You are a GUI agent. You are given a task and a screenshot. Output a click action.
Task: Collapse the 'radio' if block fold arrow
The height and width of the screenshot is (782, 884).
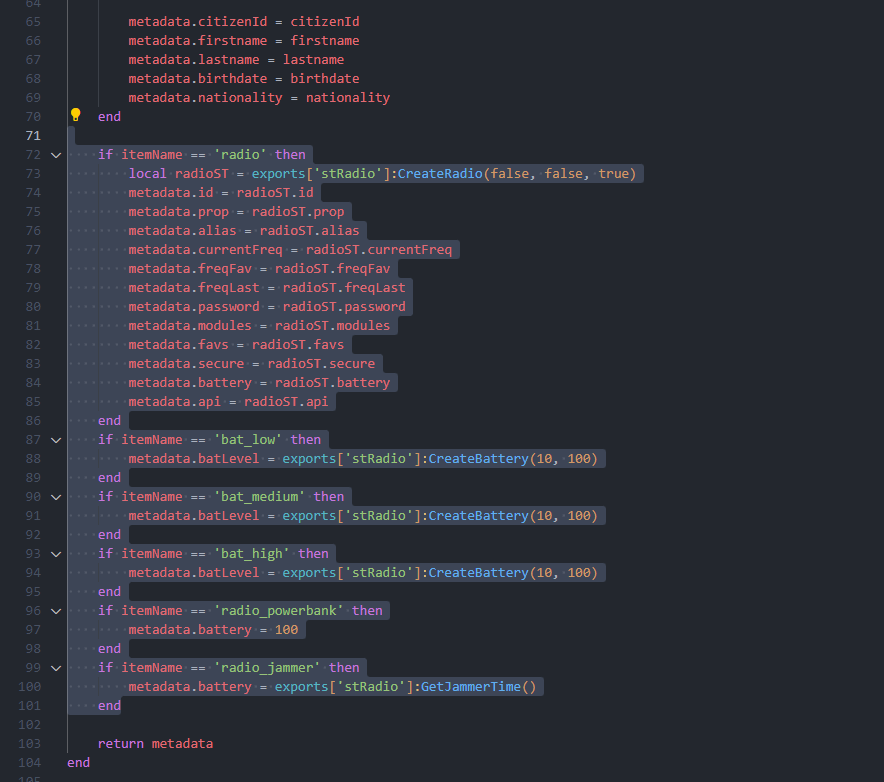[56, 155]
